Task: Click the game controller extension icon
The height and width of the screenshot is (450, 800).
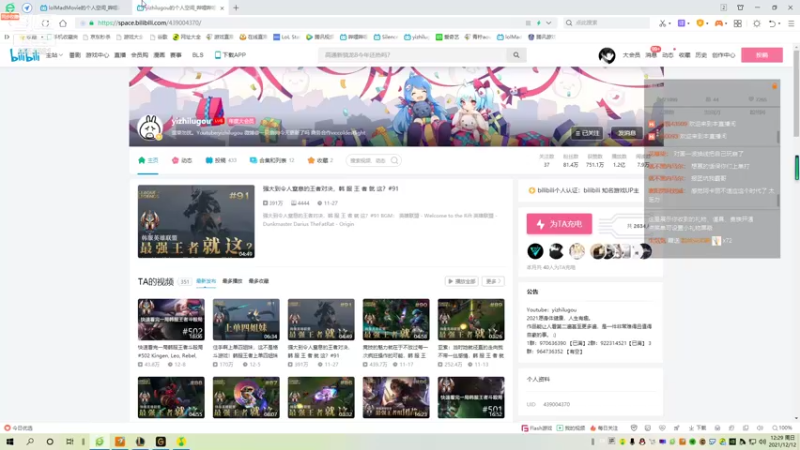Action: pos(718,23)
